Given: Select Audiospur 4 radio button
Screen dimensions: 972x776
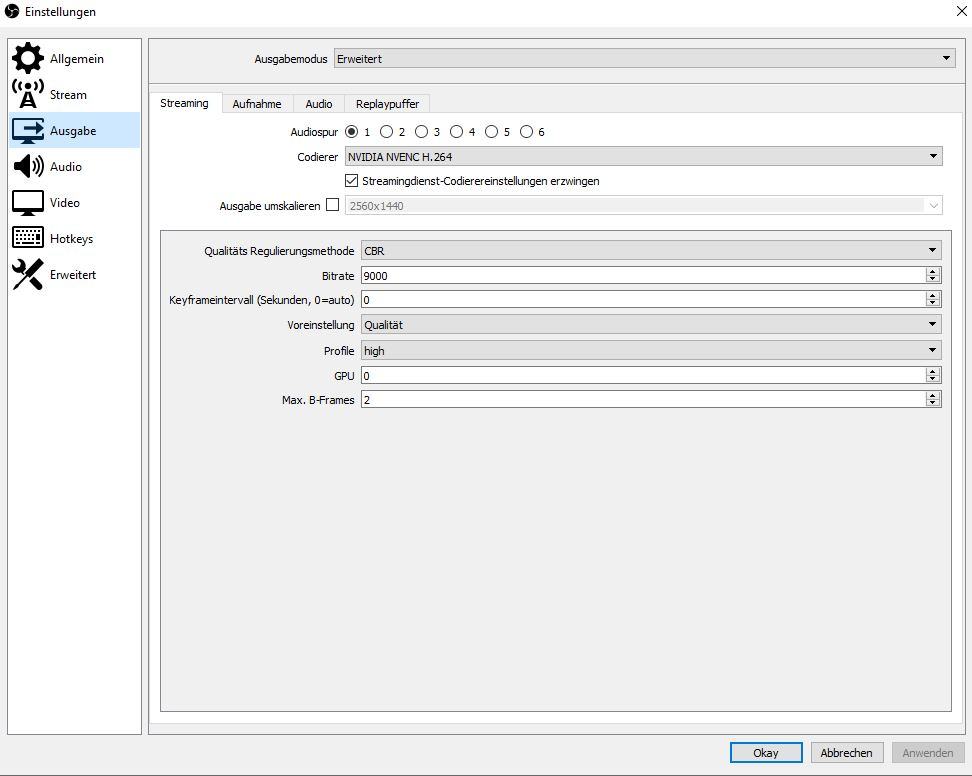Looking at the screenshot, I should point(456,131).
